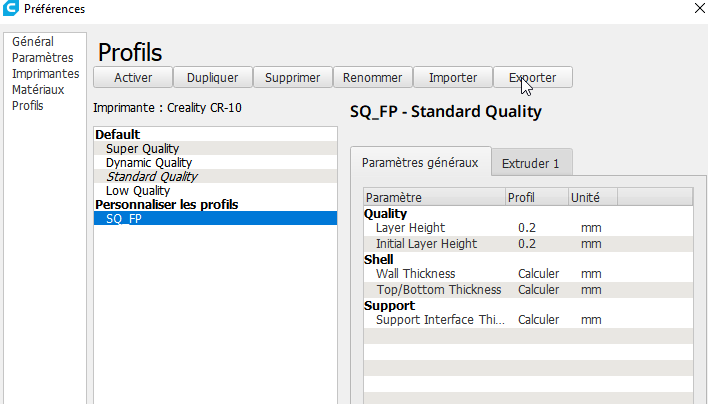Screen dimensions: 708x404
Task: Select the Support Interface Thi... row
Action: 528,320
